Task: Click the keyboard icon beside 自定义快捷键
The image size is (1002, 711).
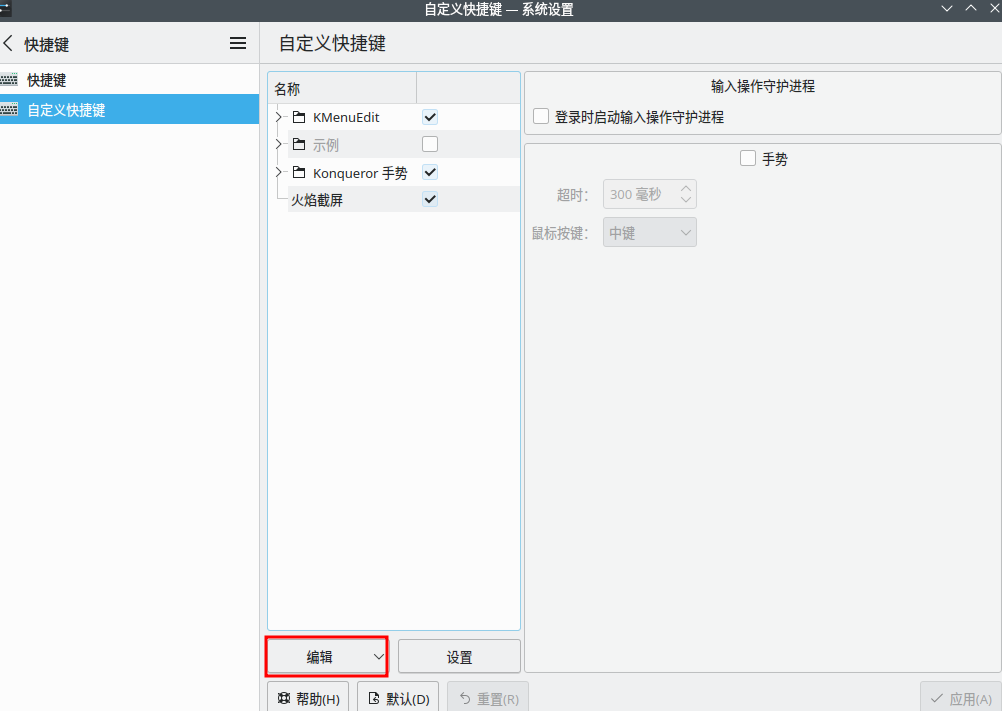Action: pos(9,109)
